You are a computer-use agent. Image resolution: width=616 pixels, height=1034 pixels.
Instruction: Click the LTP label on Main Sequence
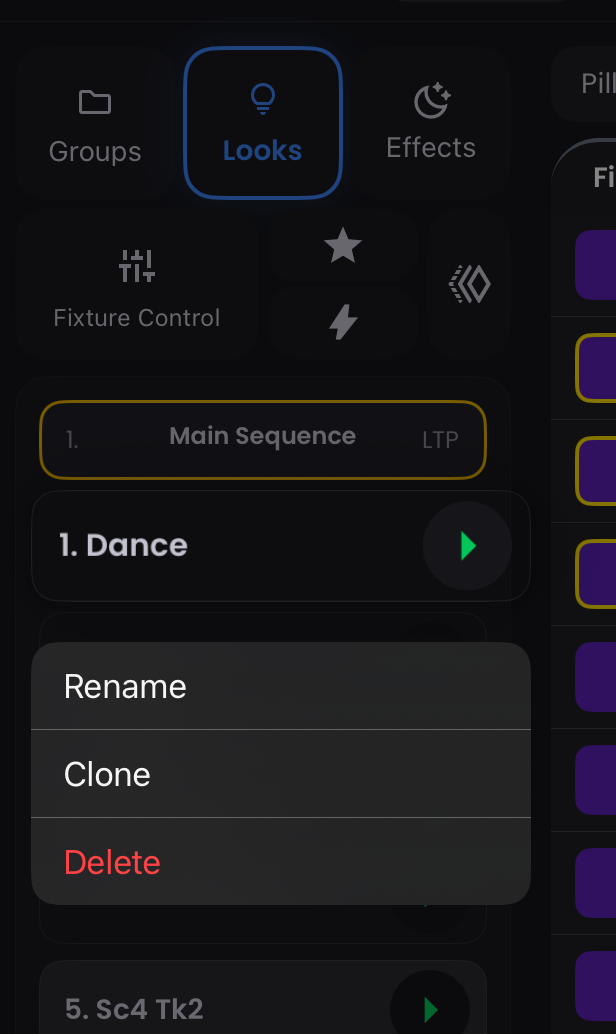point(440,439)
